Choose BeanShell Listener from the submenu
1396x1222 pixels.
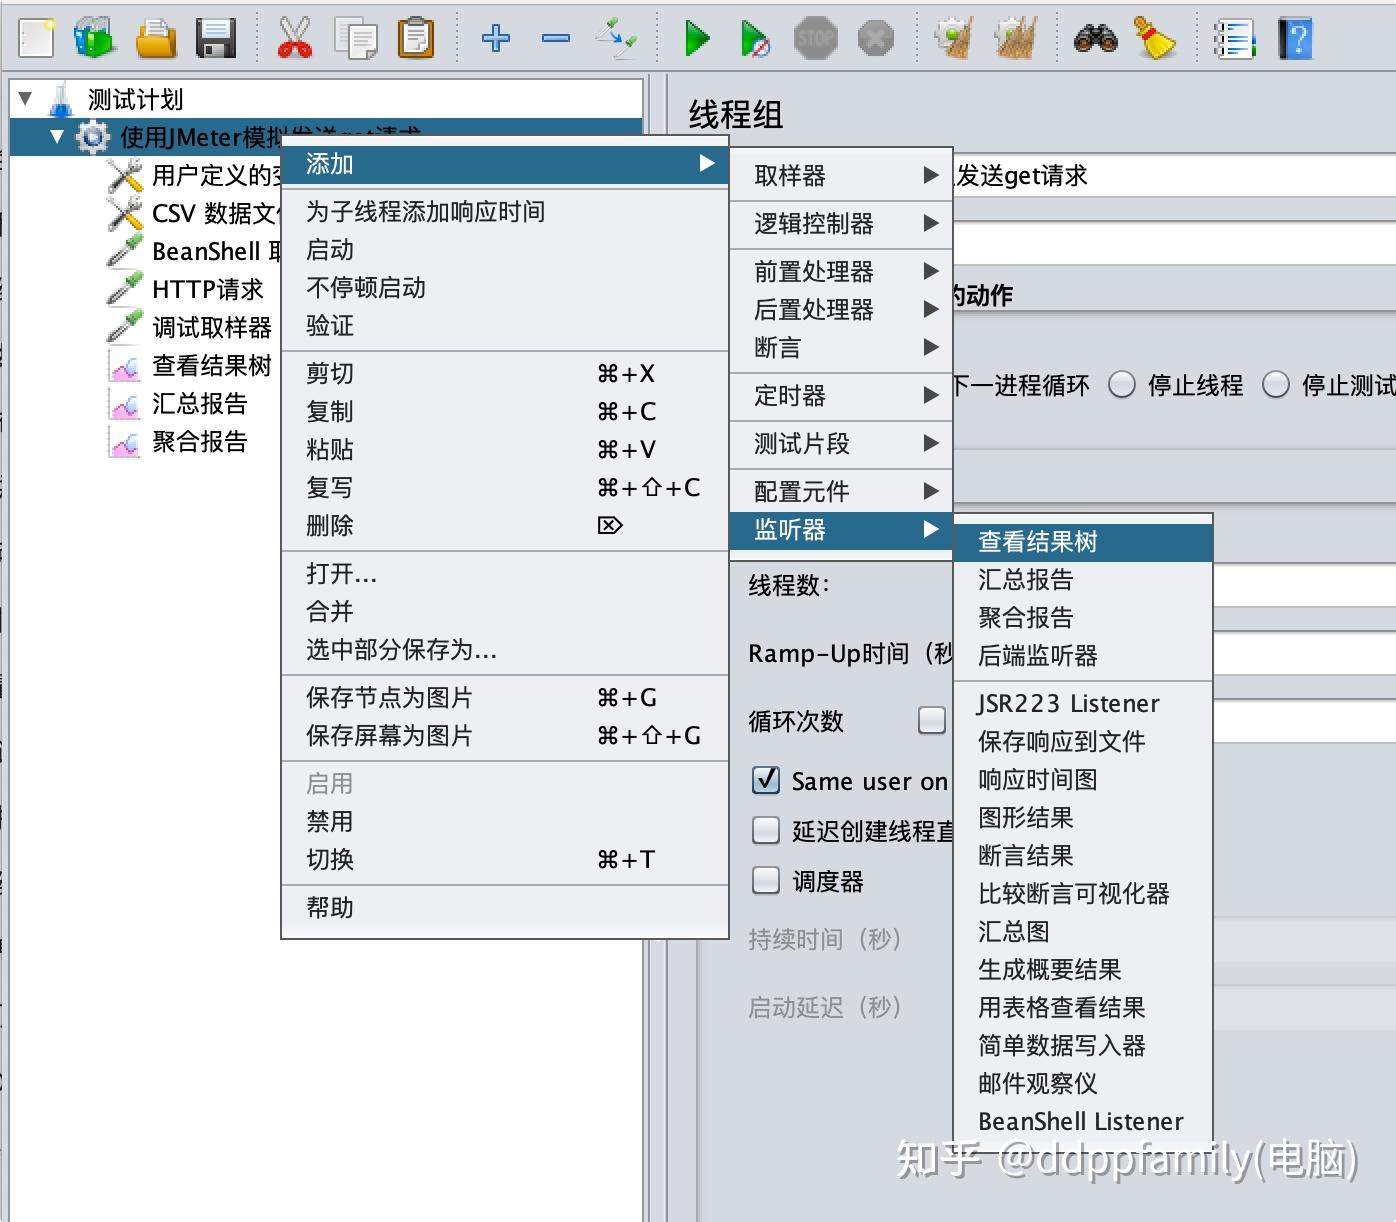[1080, 1121]
